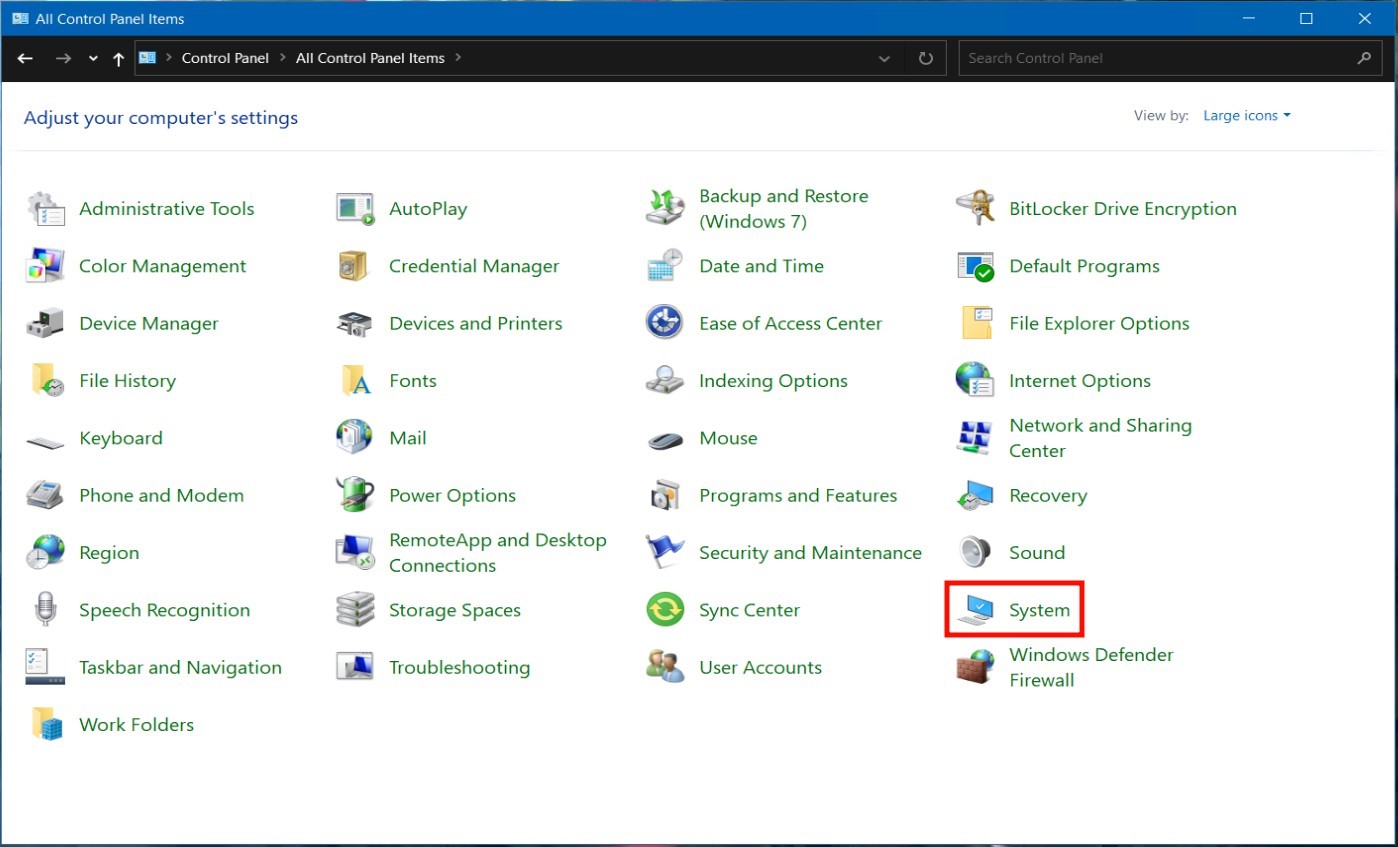Click the All Control Panel Items breadcrumb

(370, 58)
